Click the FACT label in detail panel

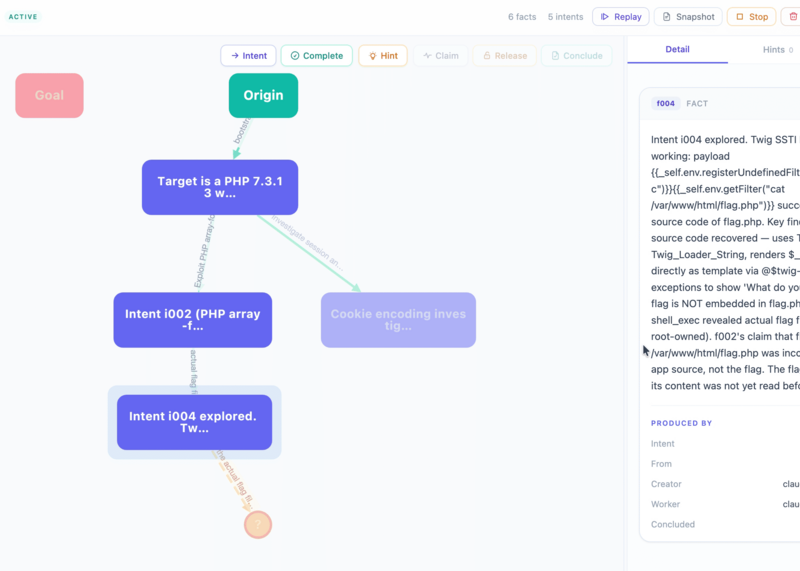[697, 104]
